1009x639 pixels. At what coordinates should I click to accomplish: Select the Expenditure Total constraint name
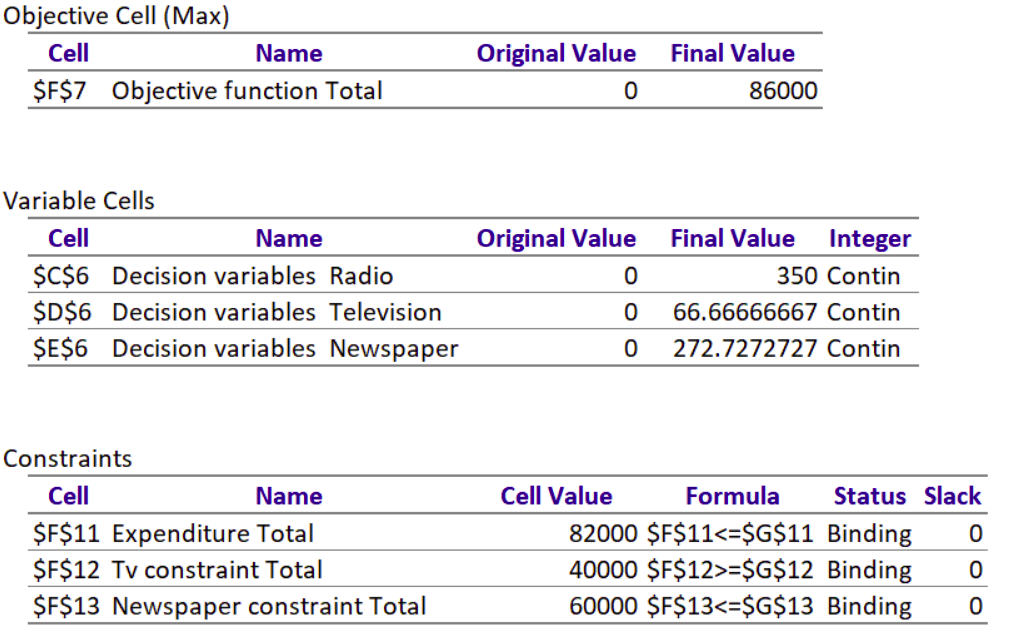point(213,534)
